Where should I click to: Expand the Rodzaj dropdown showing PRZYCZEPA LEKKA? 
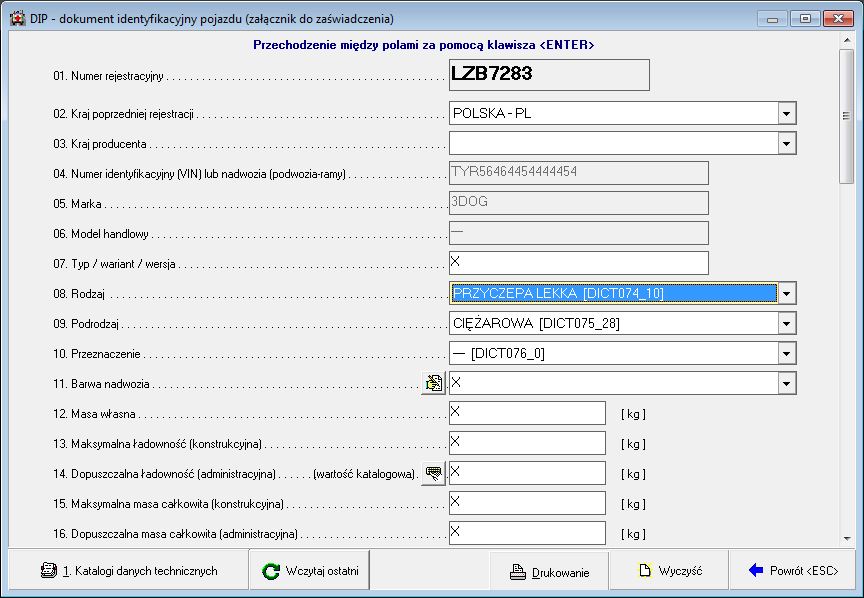point(787,293)
